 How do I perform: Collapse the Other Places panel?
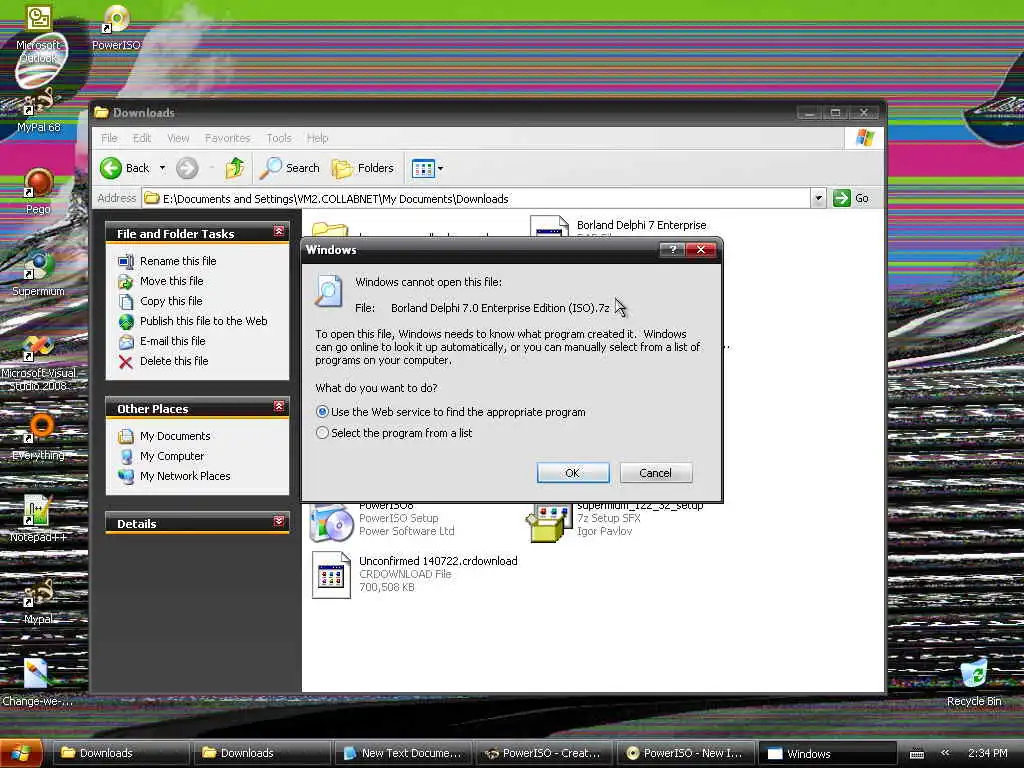click(279, 407)
